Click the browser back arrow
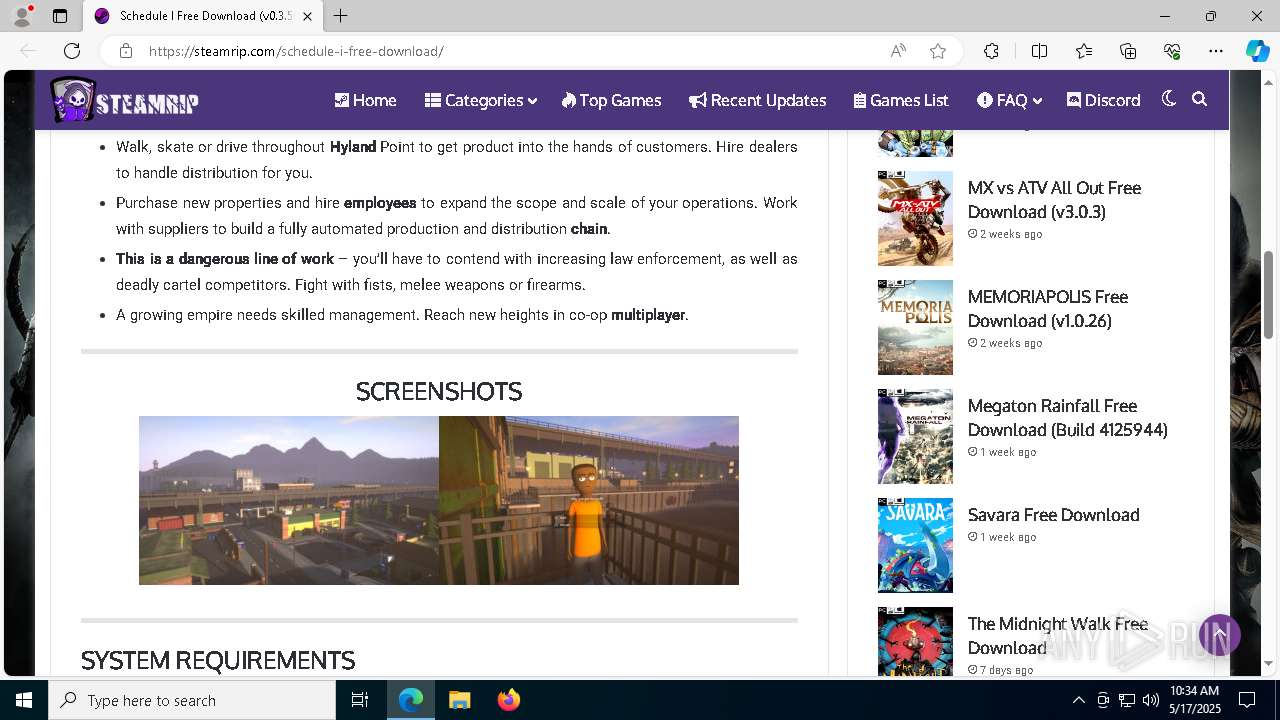1280x720 pixels. [x=28, y=51]
